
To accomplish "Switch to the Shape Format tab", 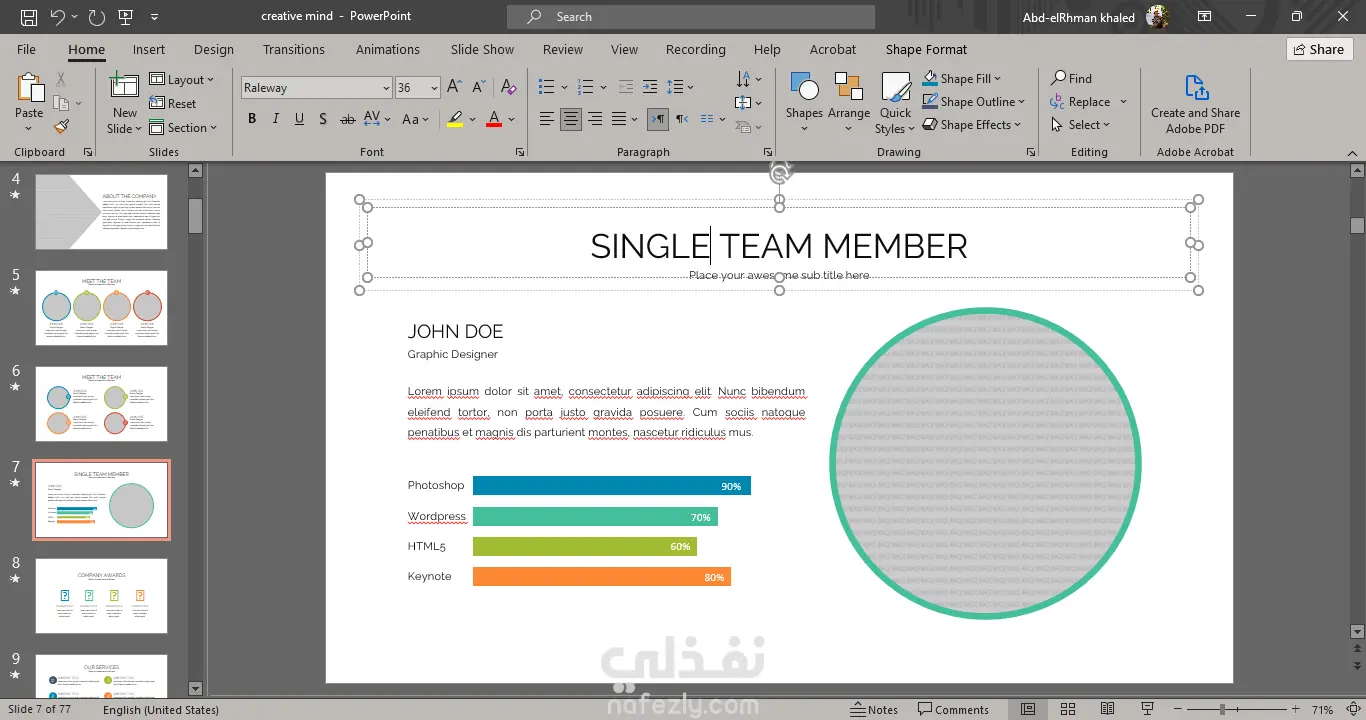I will (926, 49).
